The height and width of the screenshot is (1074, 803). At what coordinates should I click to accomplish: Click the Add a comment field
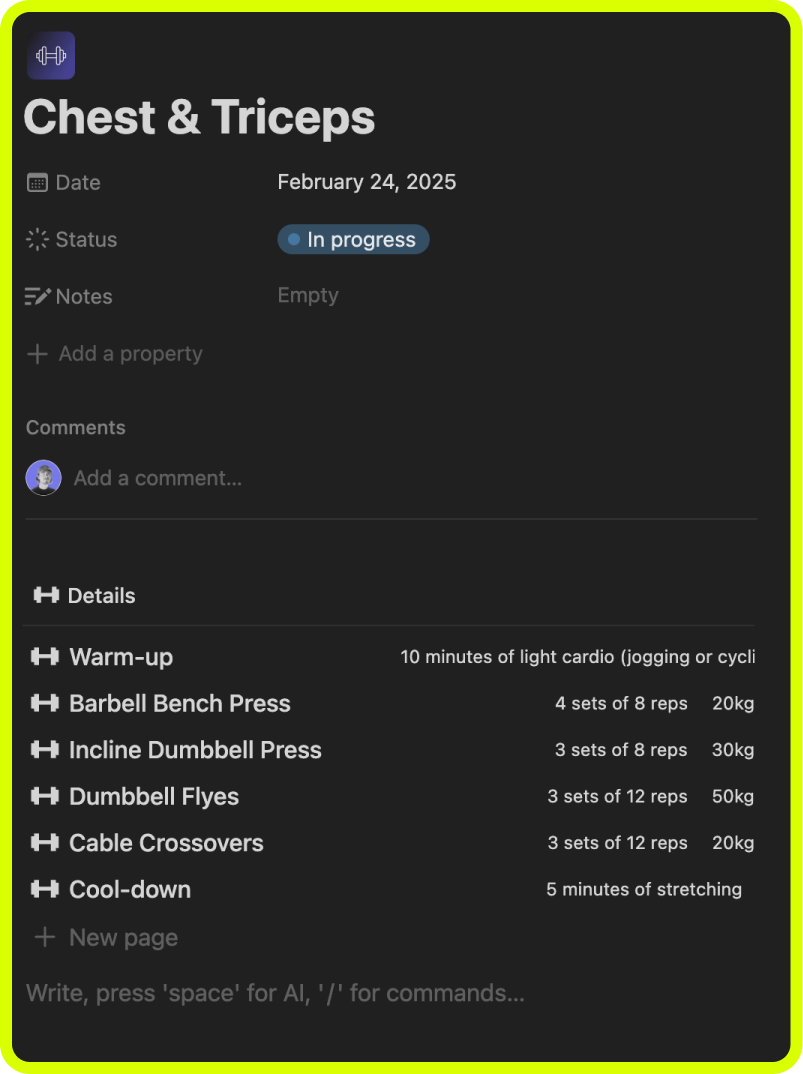coord(158,478)
